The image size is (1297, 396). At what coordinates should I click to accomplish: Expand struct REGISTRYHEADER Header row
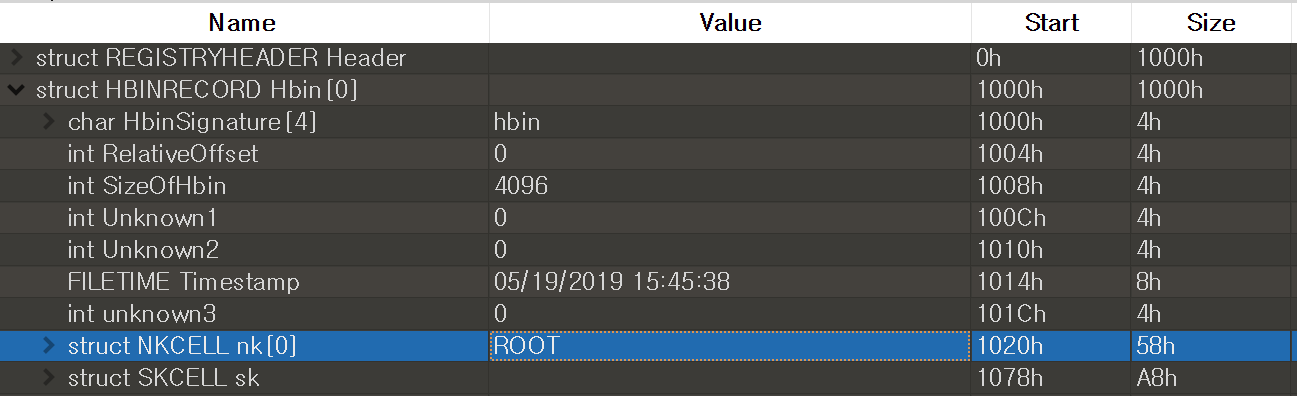(16, 58)
